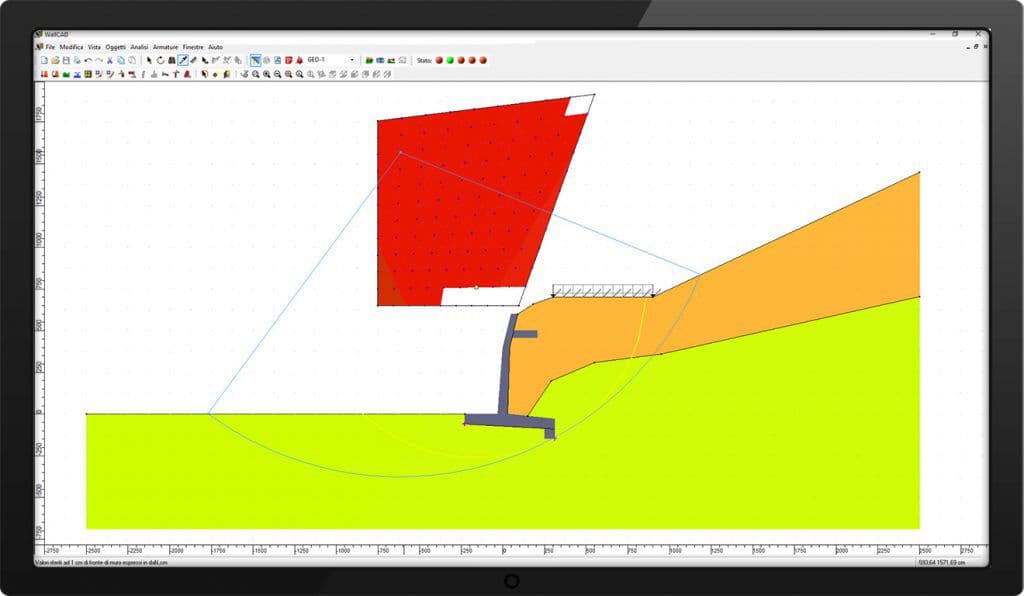Undo the last action

point(88,61)
